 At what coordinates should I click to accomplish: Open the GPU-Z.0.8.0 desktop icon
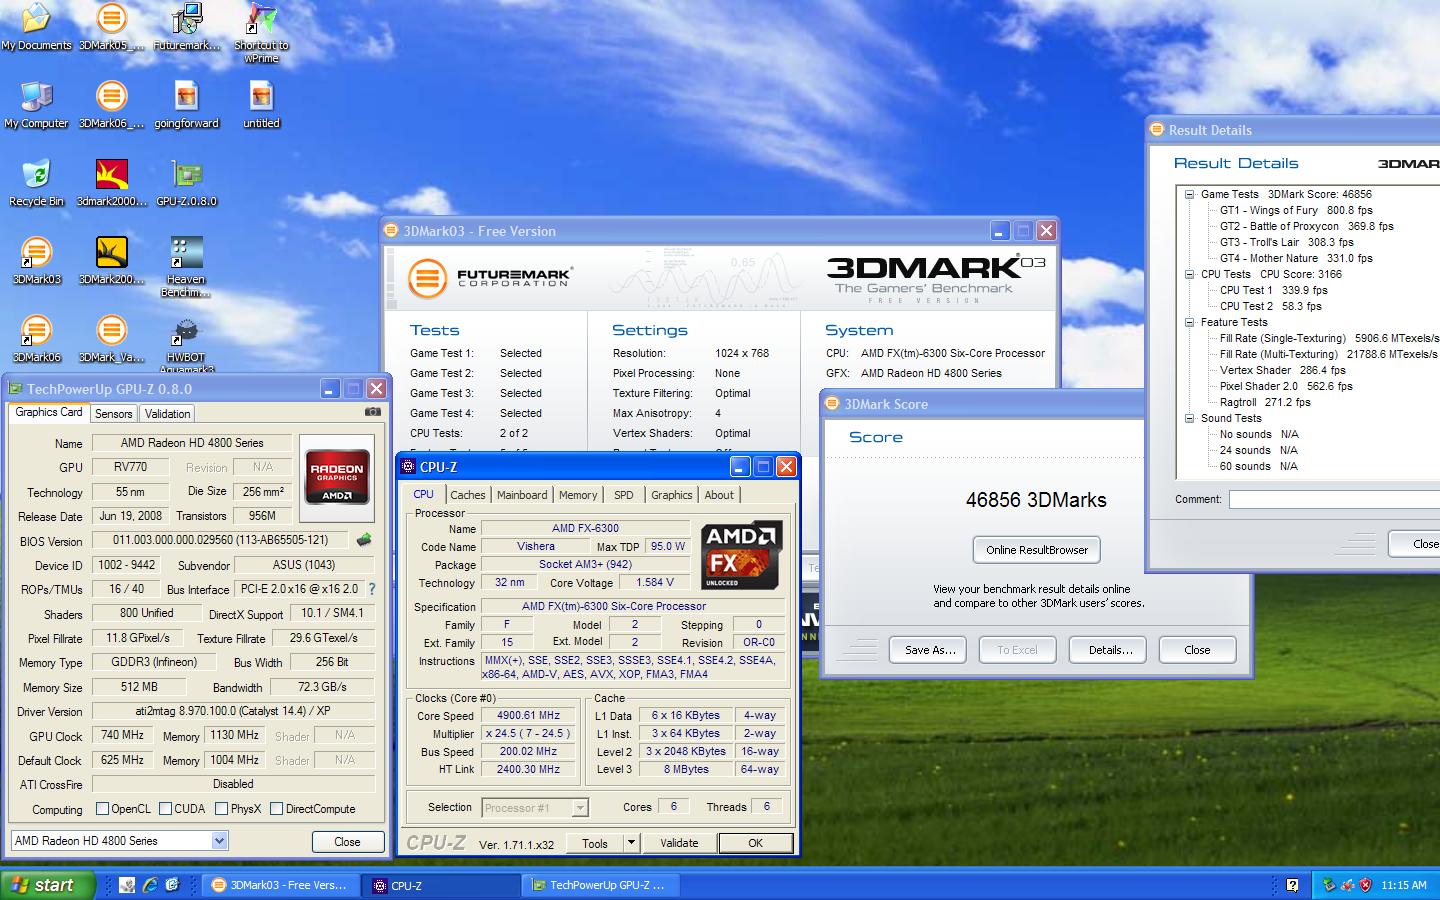click(186, 183)
